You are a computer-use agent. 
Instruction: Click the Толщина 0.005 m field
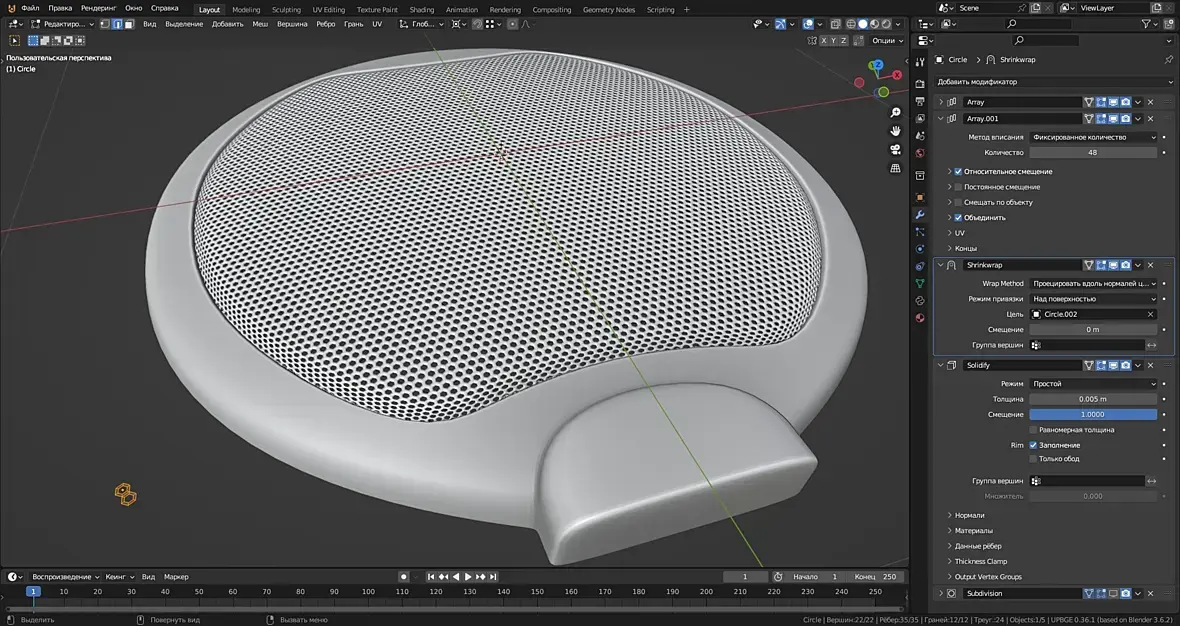click(1093, 399)
